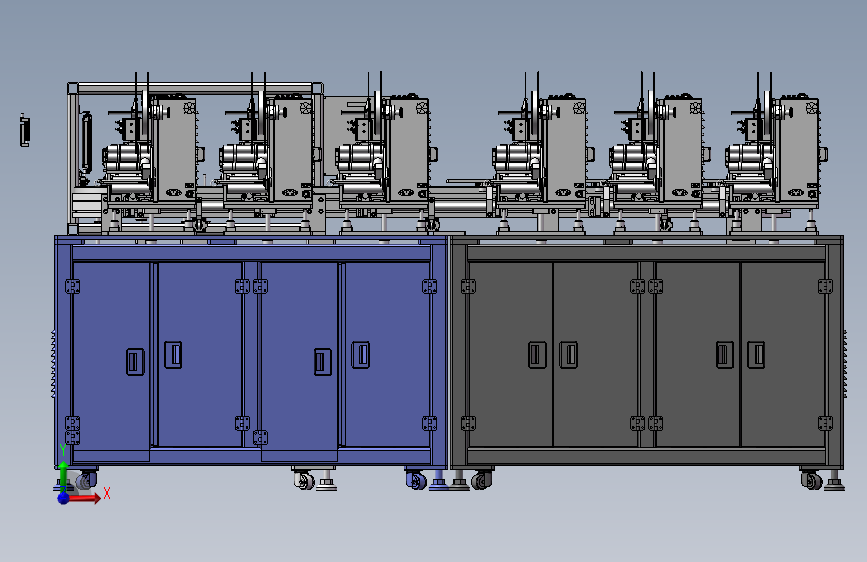Select the upper-right hinge on the gray cabinet's last door

coord(825,287)
